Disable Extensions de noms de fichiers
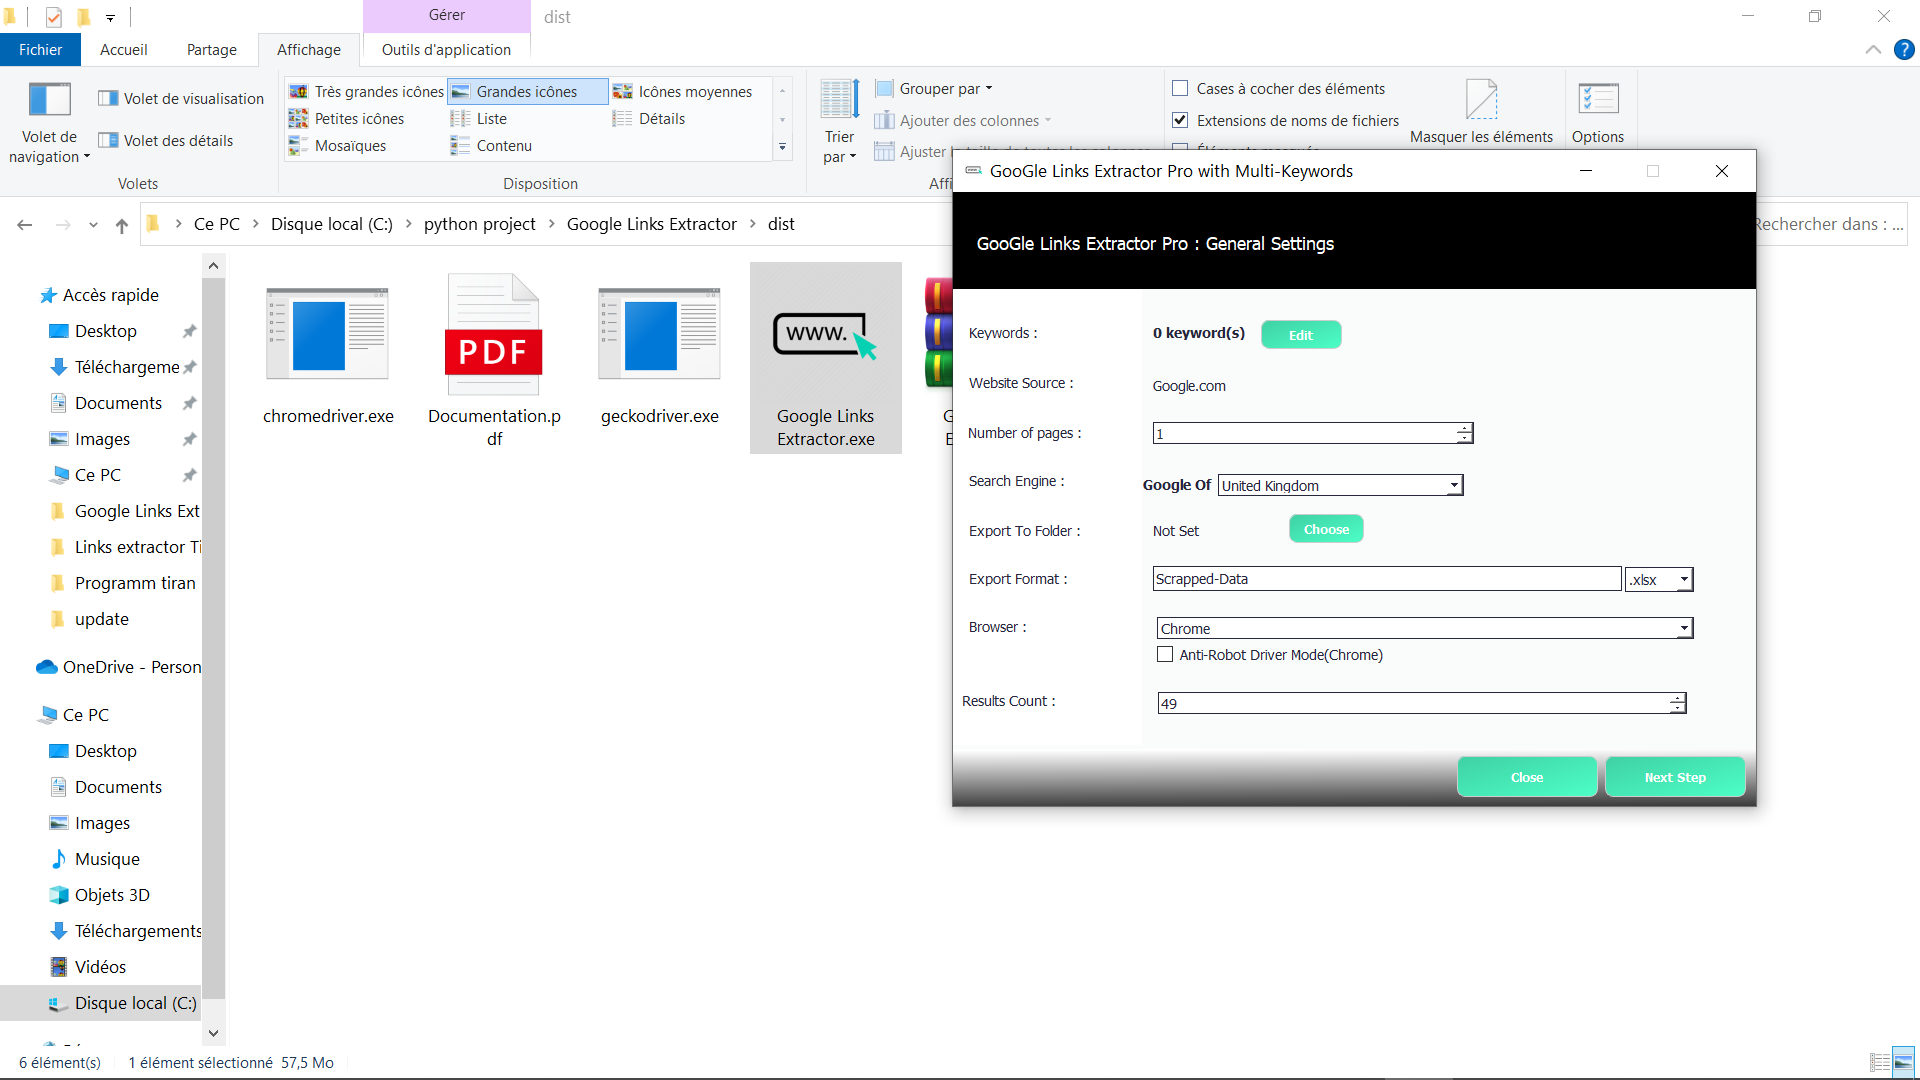 pyautogui.click(x=1179, y=120)
